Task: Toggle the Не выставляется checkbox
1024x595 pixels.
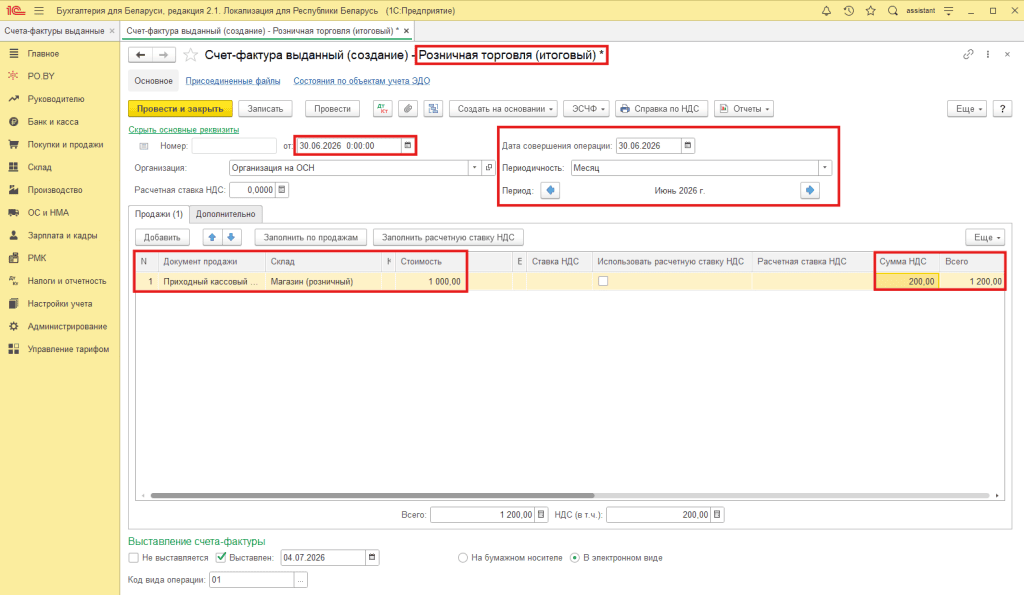Action: tap(134, 557)
